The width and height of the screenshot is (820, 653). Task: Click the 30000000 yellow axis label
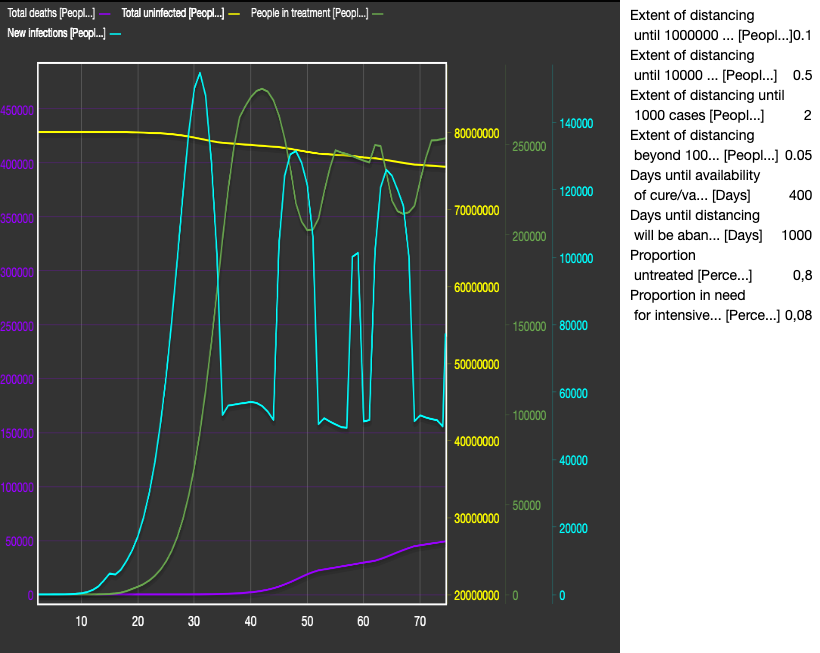(476, 518)
